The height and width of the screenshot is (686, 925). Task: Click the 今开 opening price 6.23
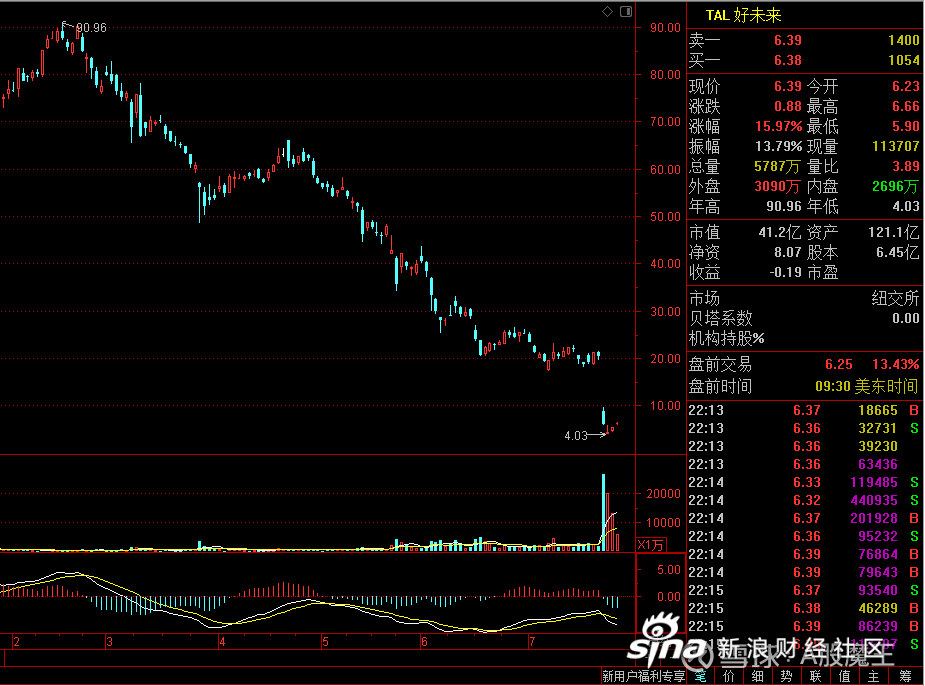[906, 86]
